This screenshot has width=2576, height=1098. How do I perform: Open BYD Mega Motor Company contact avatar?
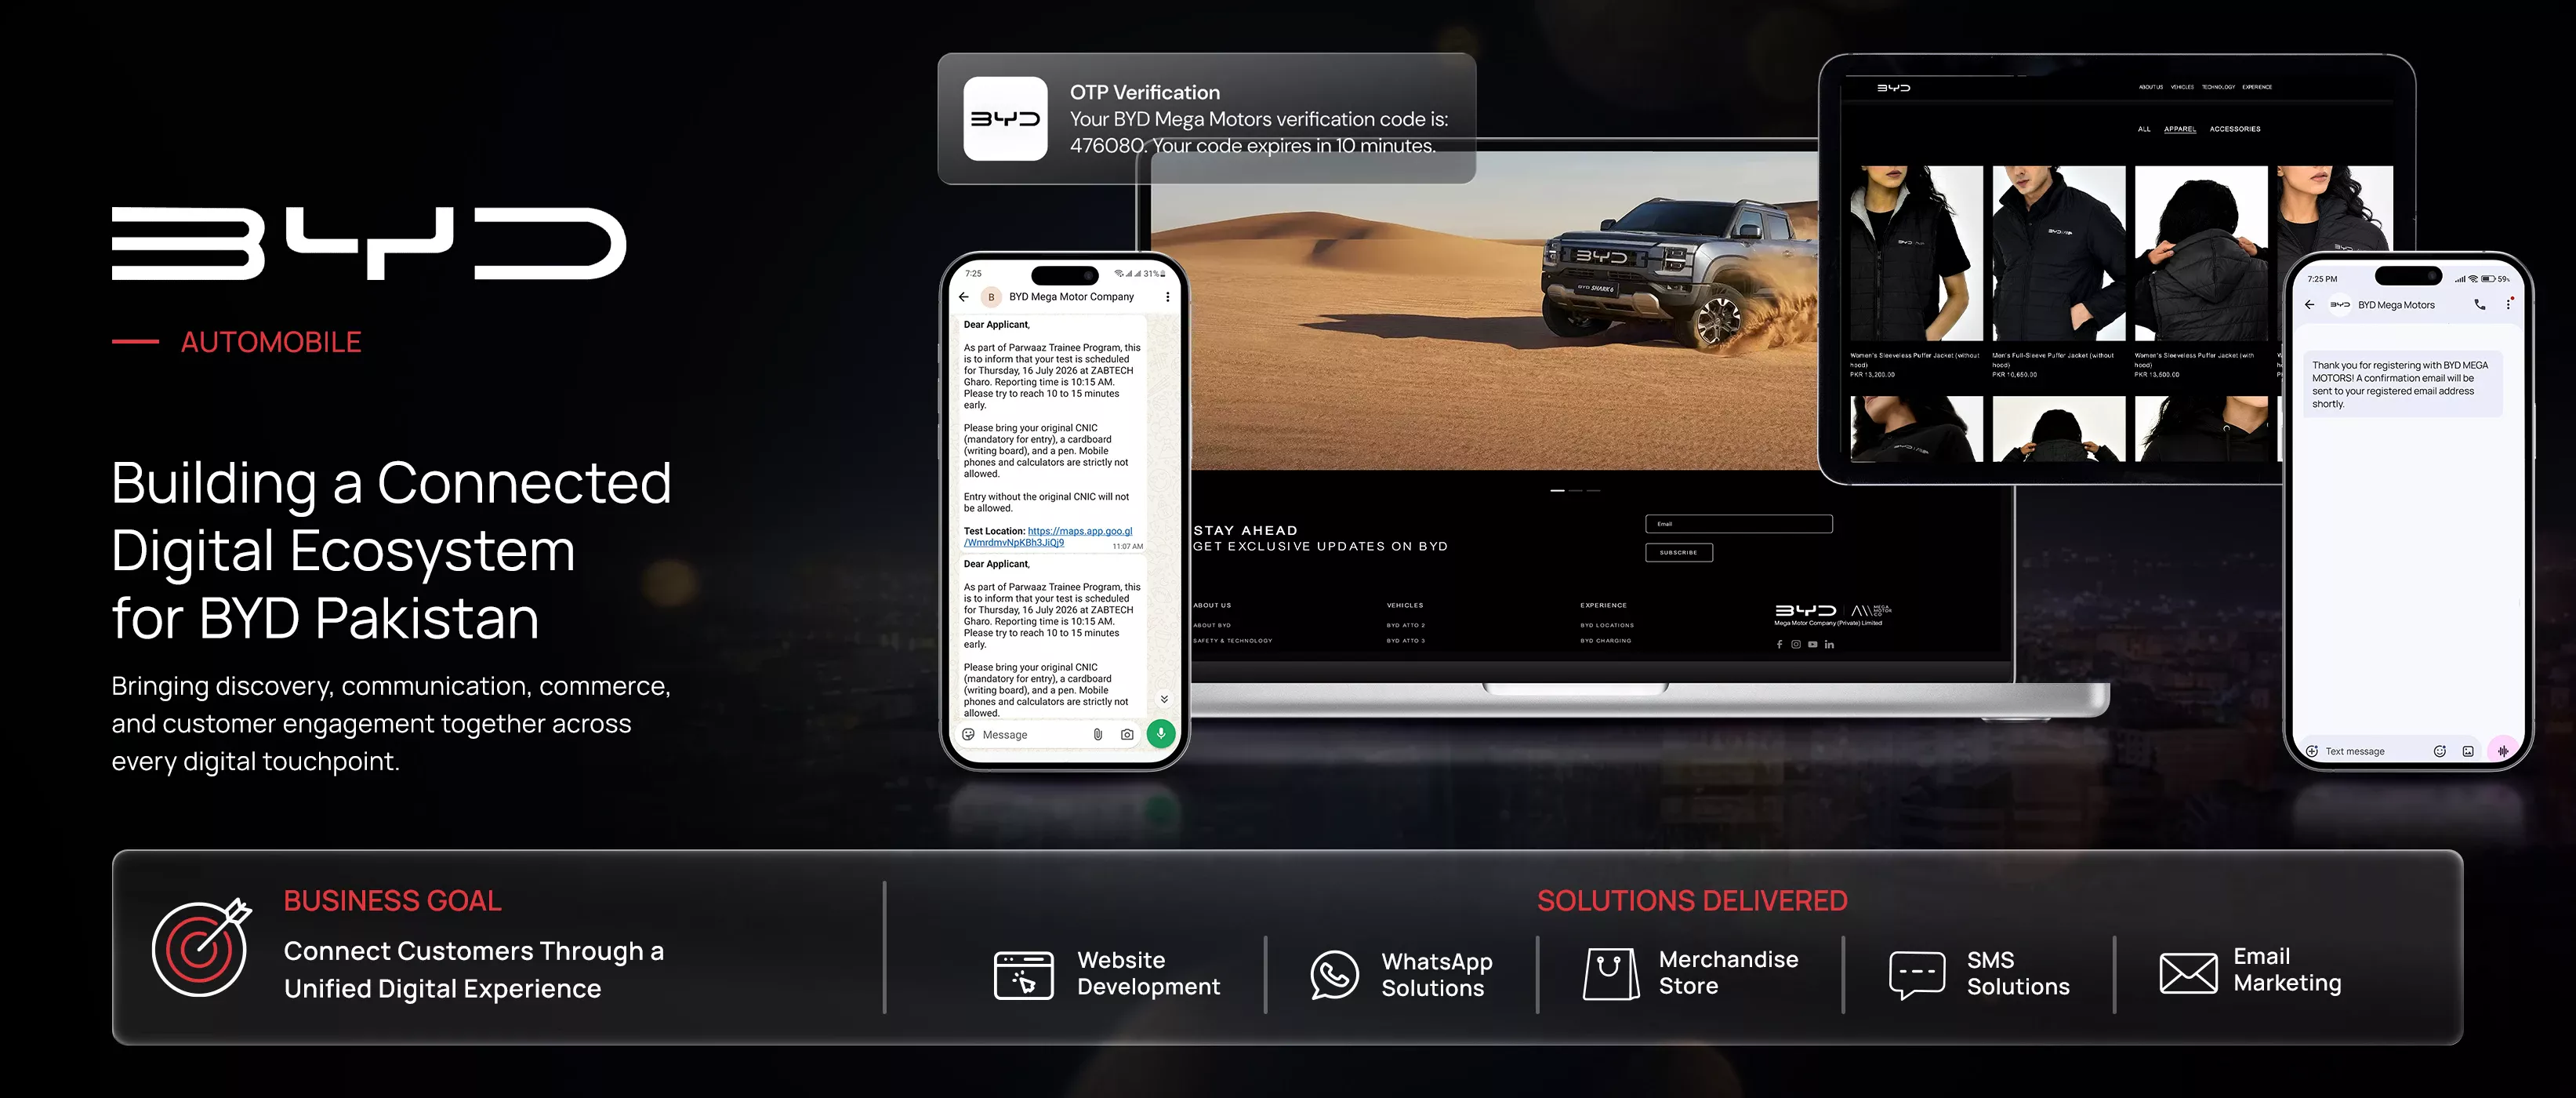(991, 297)
